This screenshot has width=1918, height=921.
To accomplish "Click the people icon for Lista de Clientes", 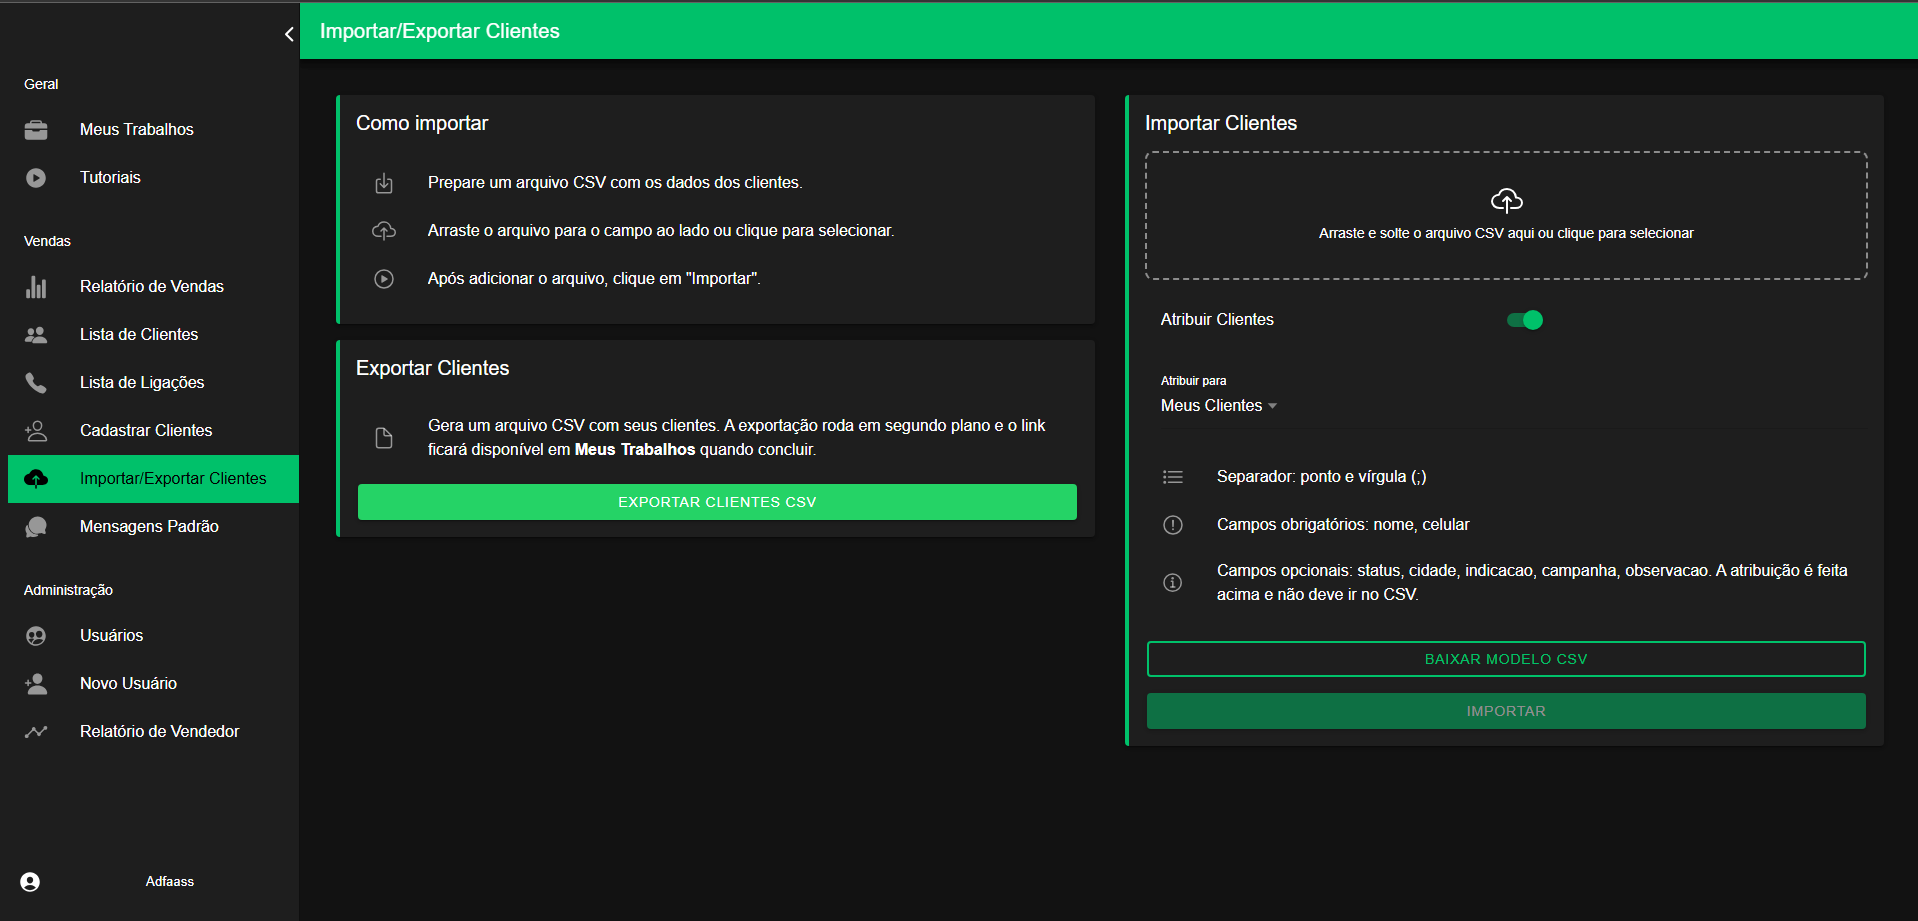I will [36, 335].
